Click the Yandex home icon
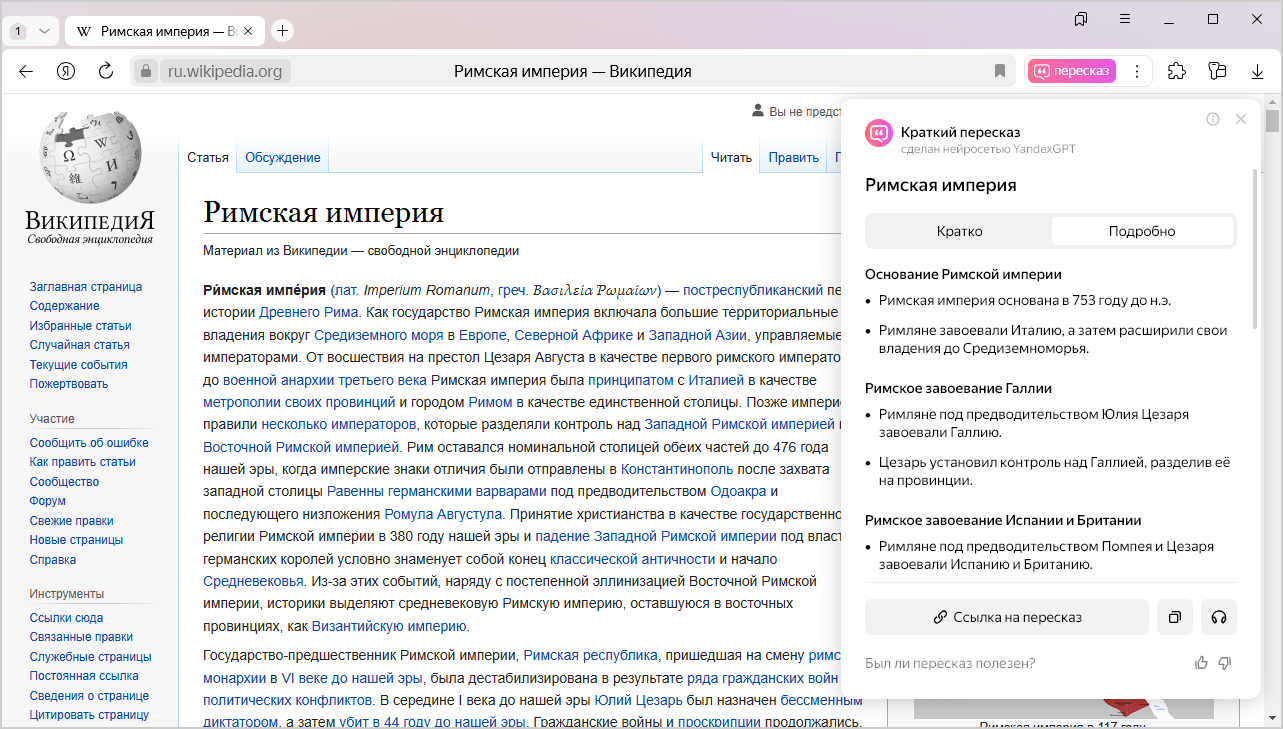The width and height of the screenshot is (1283, 729). pos(66,71)
